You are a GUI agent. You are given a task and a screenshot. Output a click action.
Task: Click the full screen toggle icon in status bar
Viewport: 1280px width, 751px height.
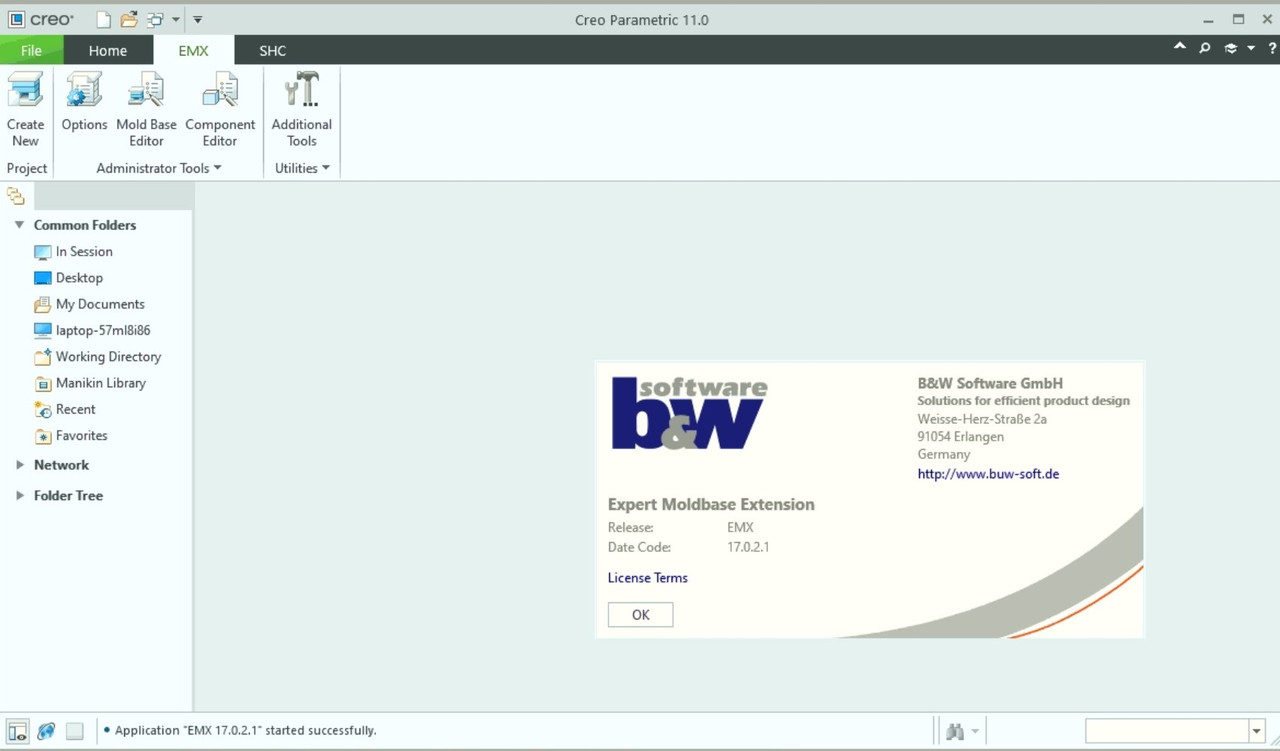click(75, 731)
